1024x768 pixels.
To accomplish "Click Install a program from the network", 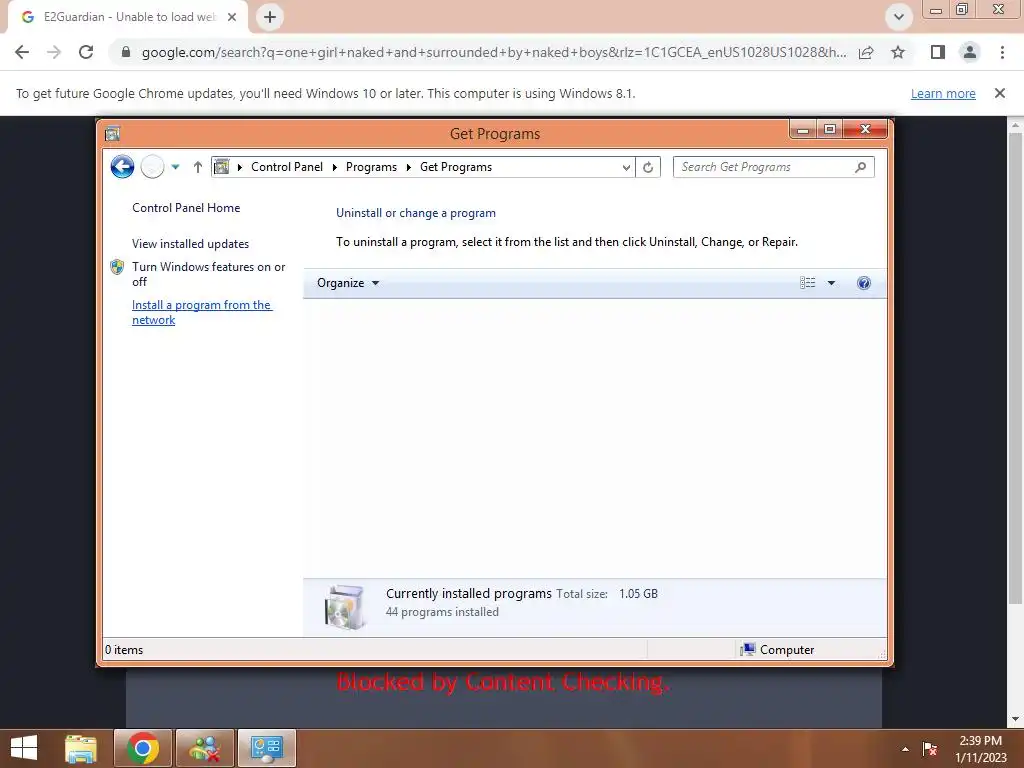I will pos(202,312).
